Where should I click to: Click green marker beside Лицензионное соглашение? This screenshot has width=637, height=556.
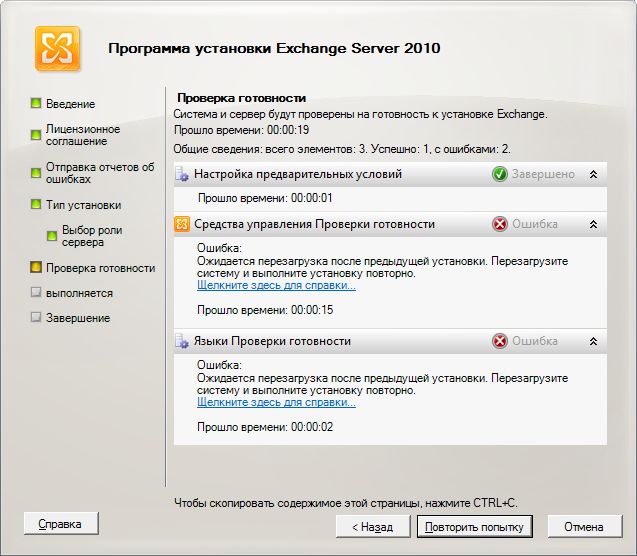click(36, 134)
